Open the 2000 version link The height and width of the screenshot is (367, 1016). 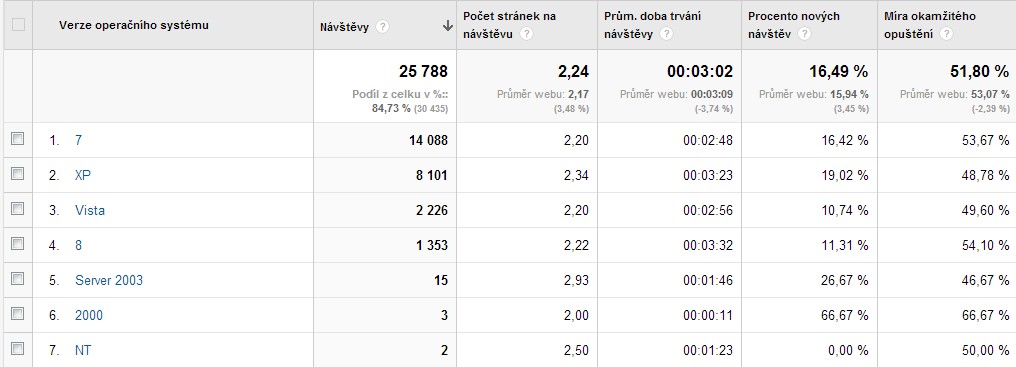point(89,315)
